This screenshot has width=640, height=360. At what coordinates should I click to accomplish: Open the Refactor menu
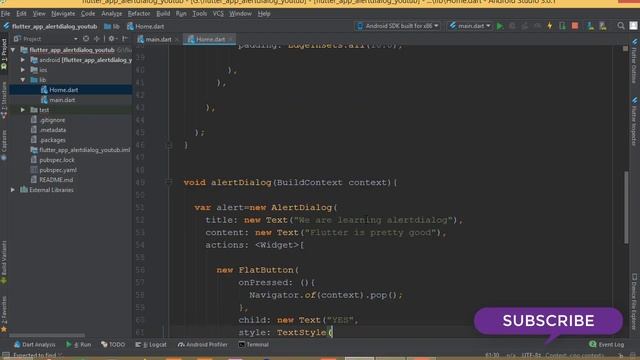coord(139,13)
